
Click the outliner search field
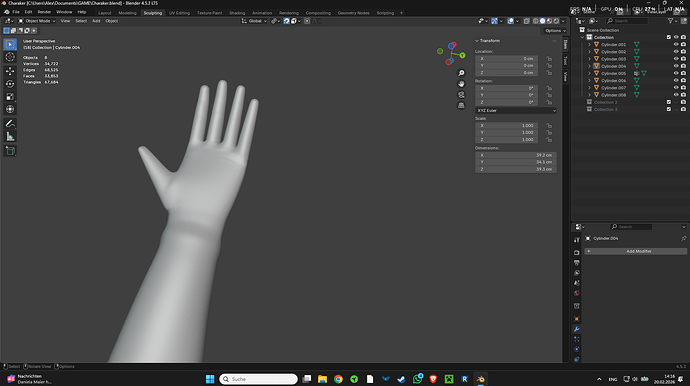point(627,21)
